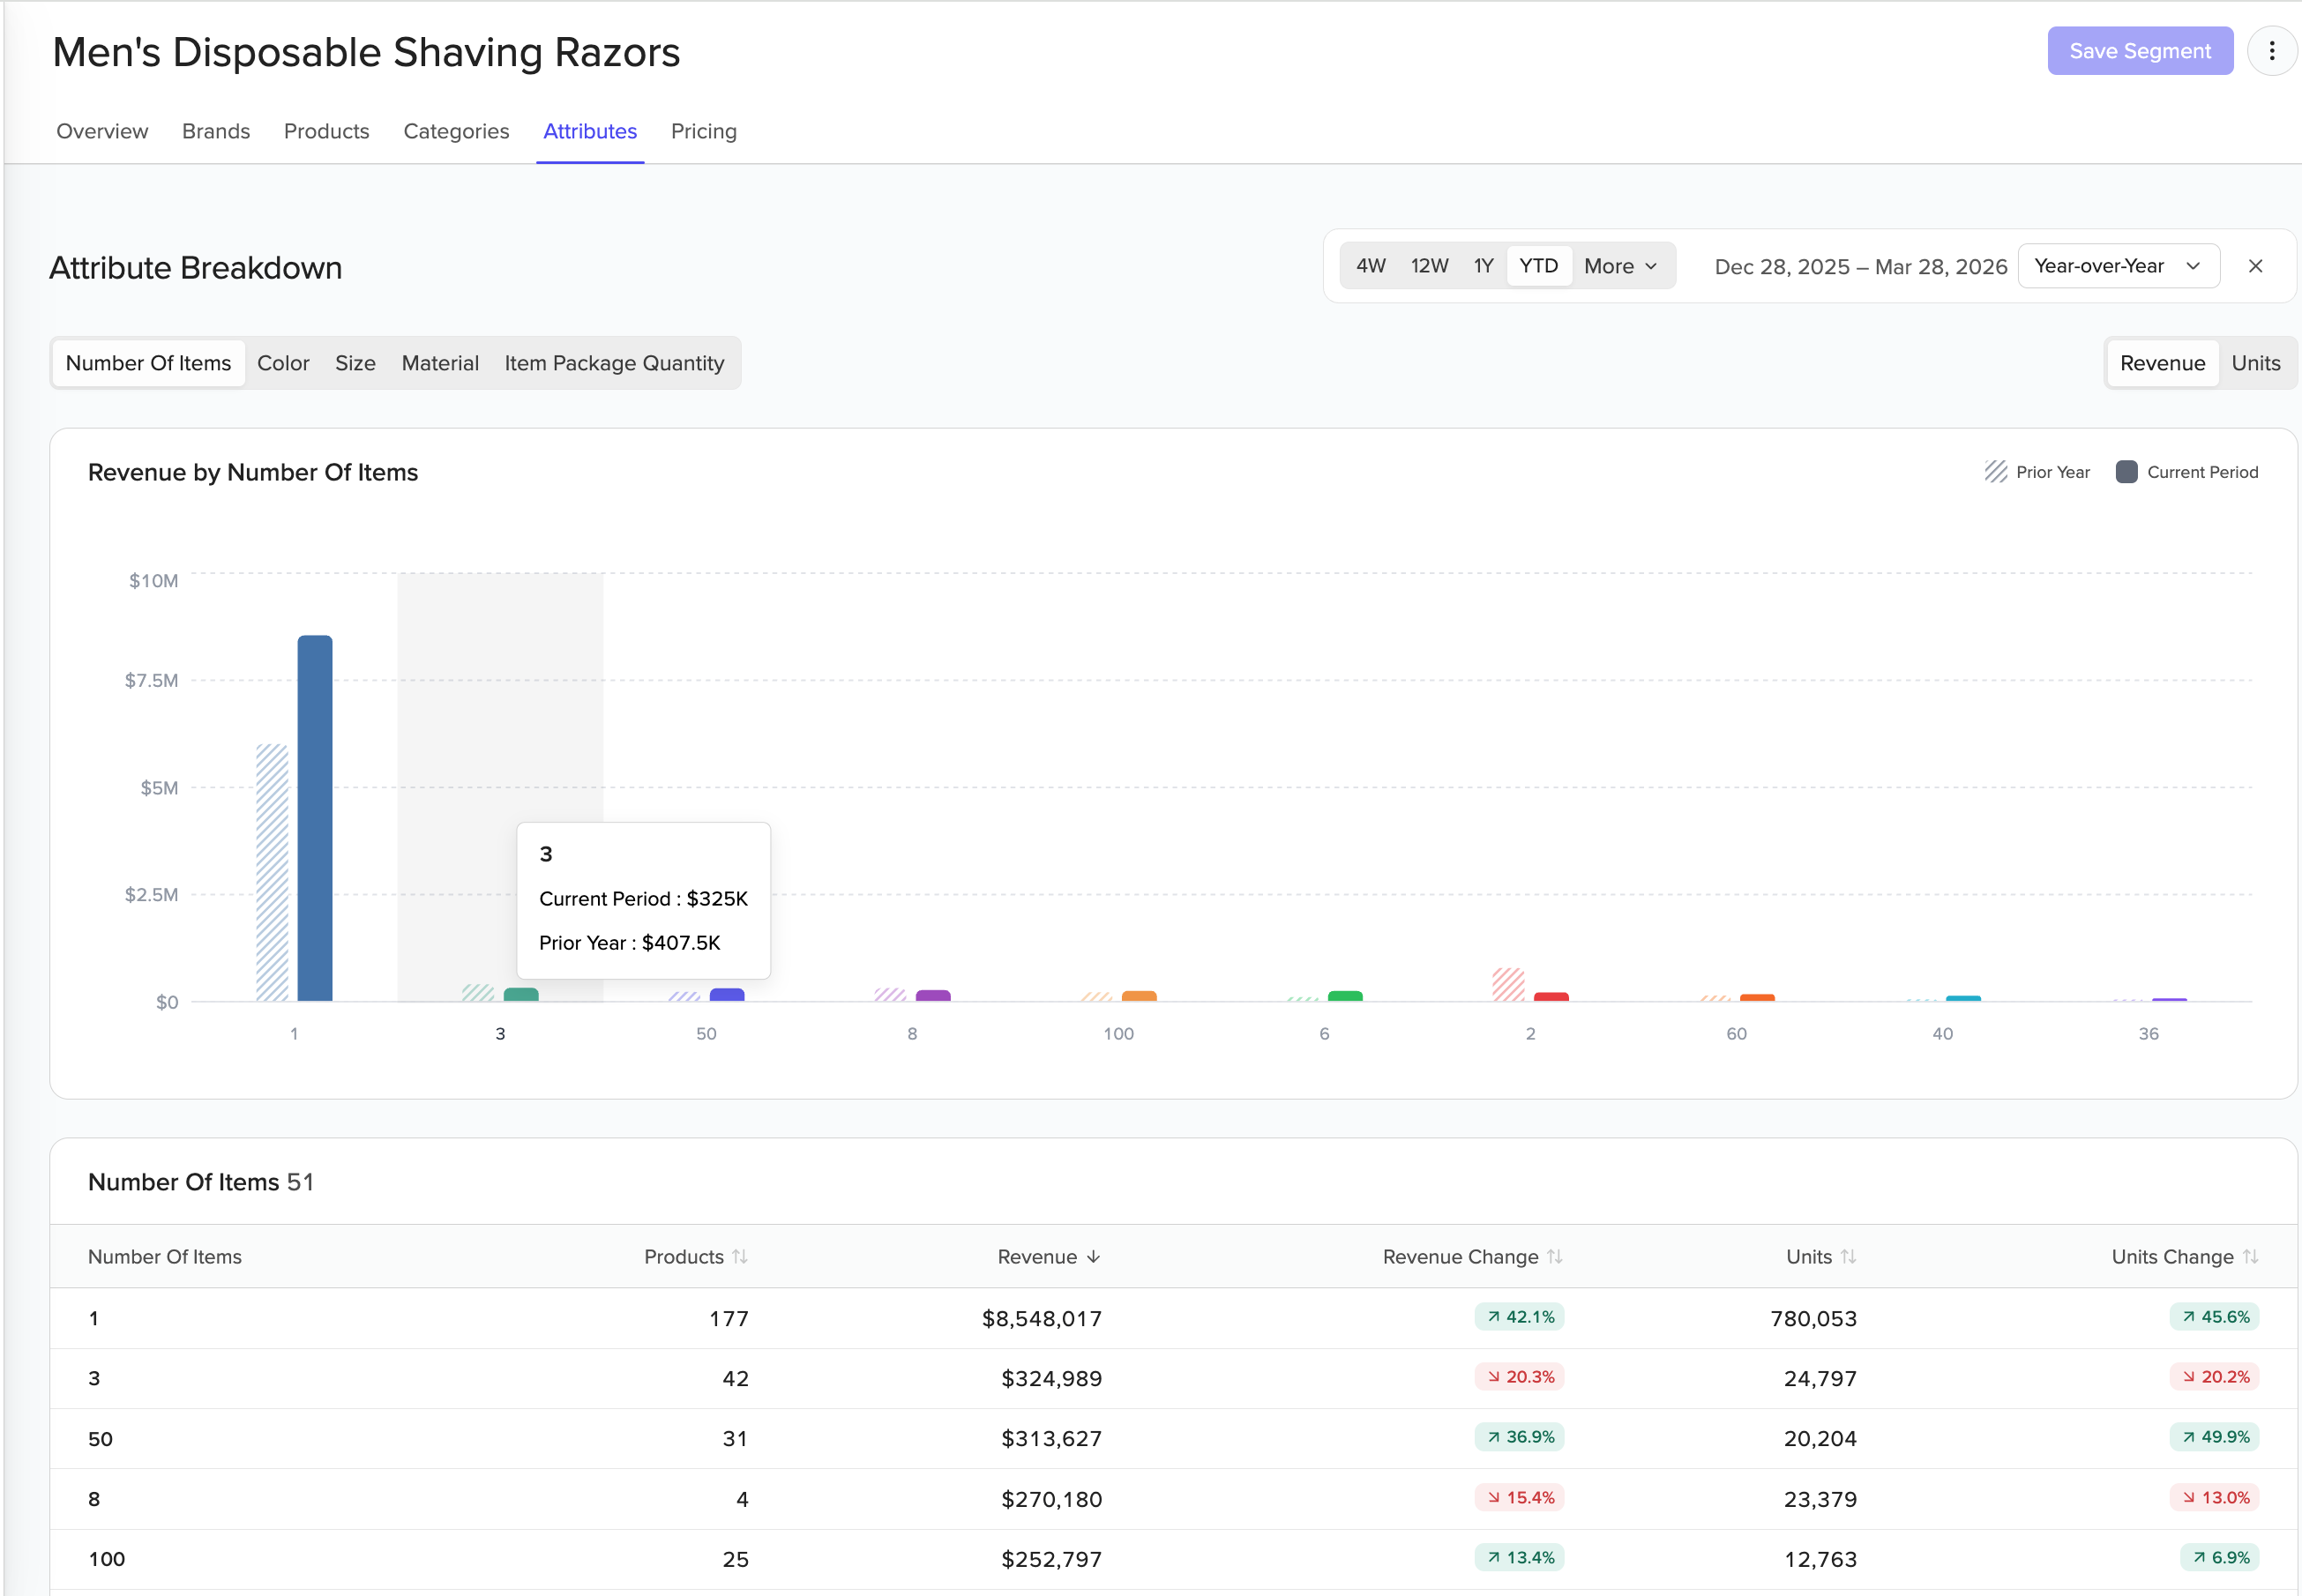Click the Save Segment button
This screenshot has height=1596, width=2302.
(x=2139, y=51)
